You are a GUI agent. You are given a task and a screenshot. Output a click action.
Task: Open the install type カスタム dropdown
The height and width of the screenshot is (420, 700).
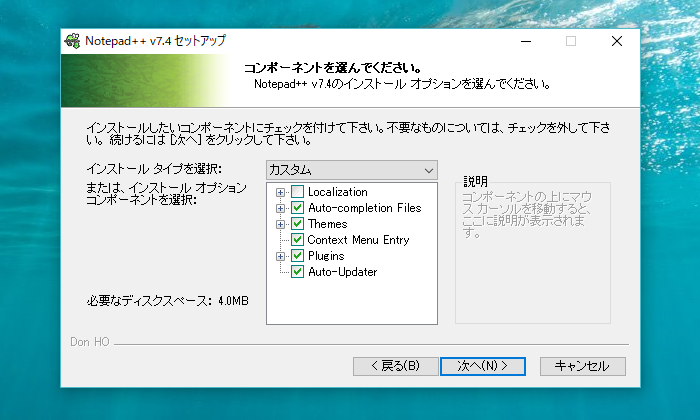[352, 170]
